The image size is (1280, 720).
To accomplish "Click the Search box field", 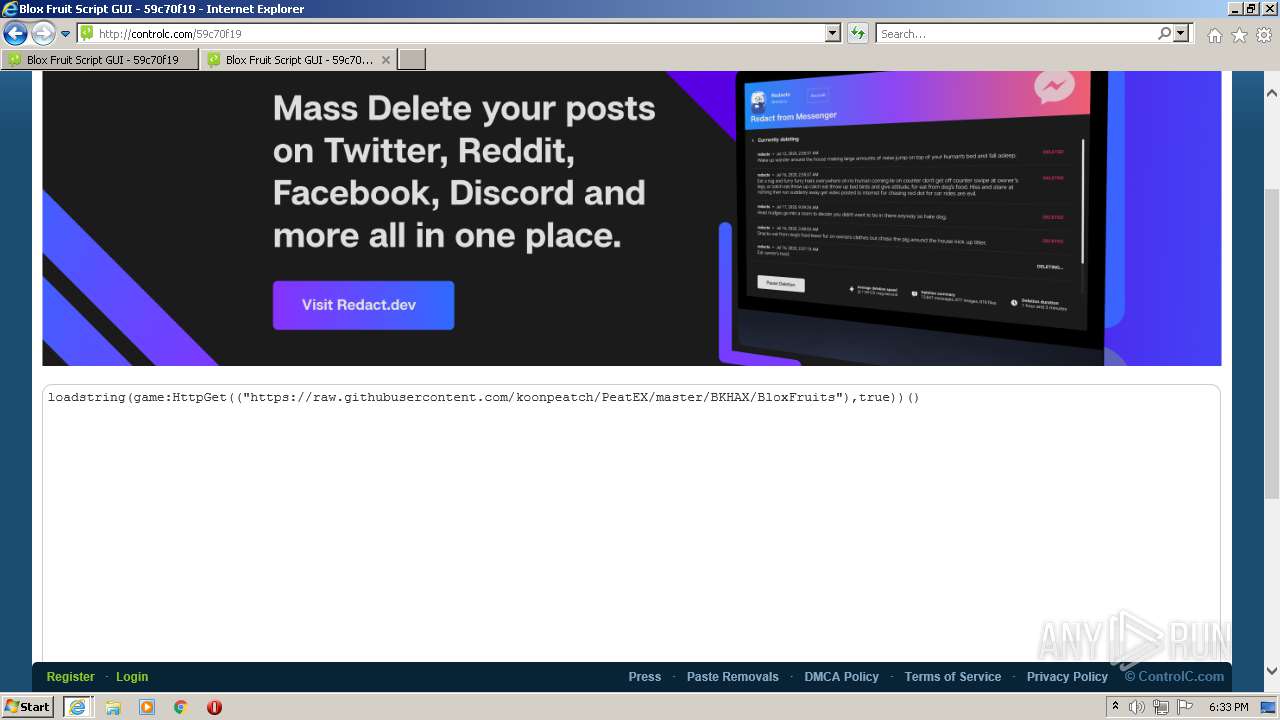I will pyautogui.click(x=1016, y=33).
